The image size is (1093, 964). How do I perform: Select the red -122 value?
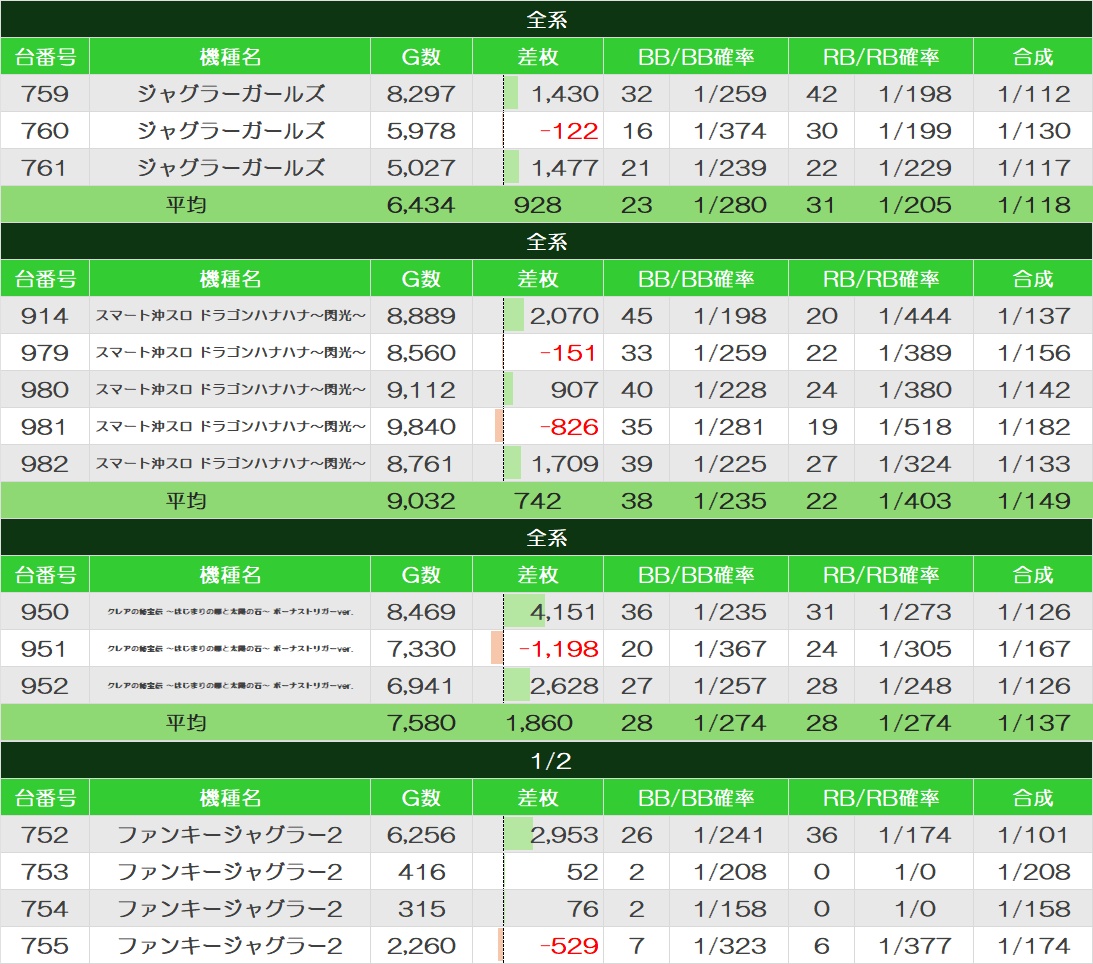tap(569, 130)
